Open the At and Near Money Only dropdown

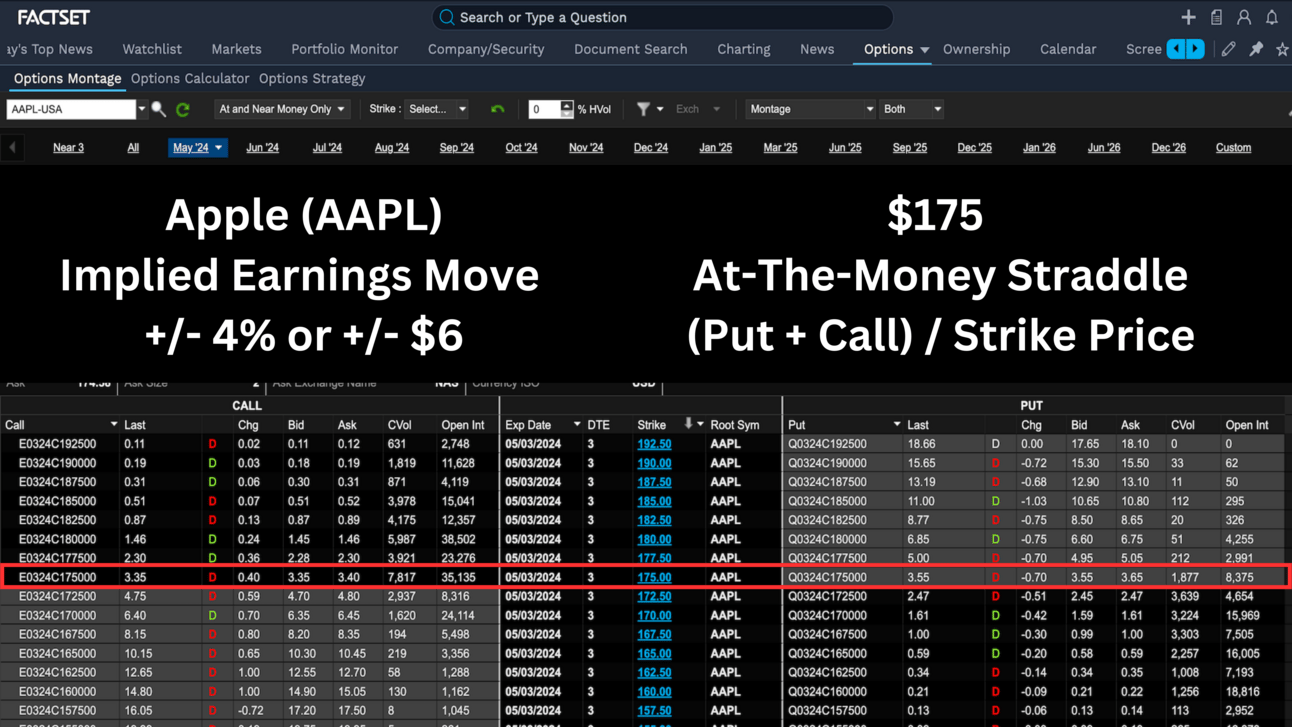(x=281, y=109)
